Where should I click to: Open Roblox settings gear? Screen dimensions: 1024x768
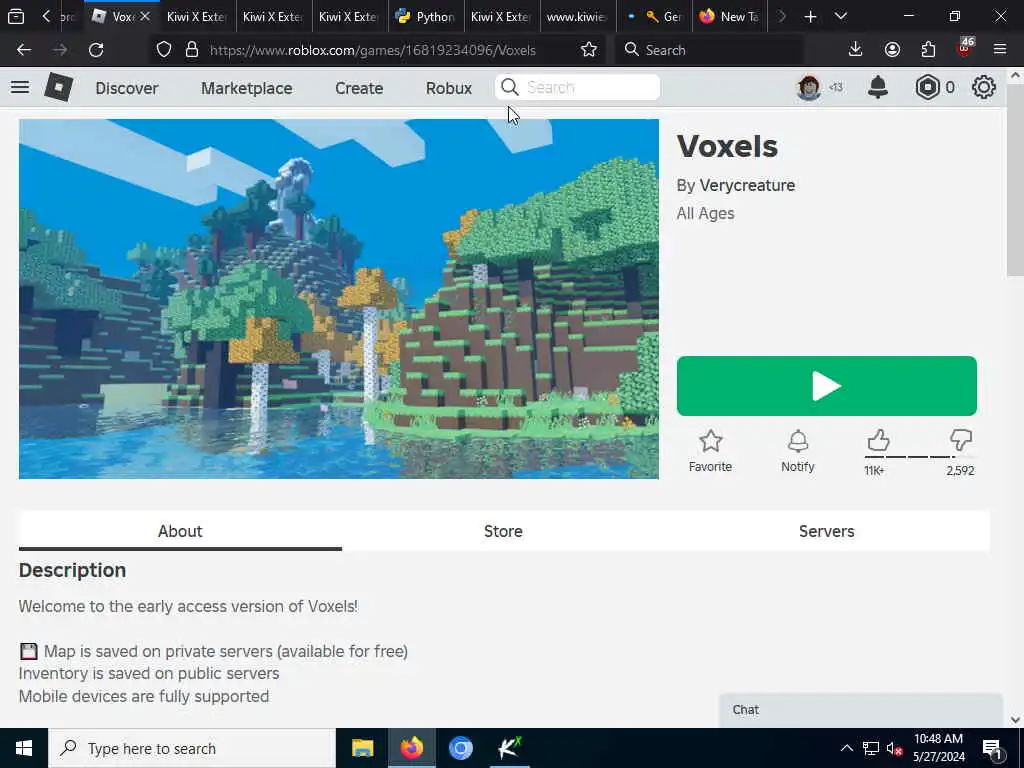[984, 87]
